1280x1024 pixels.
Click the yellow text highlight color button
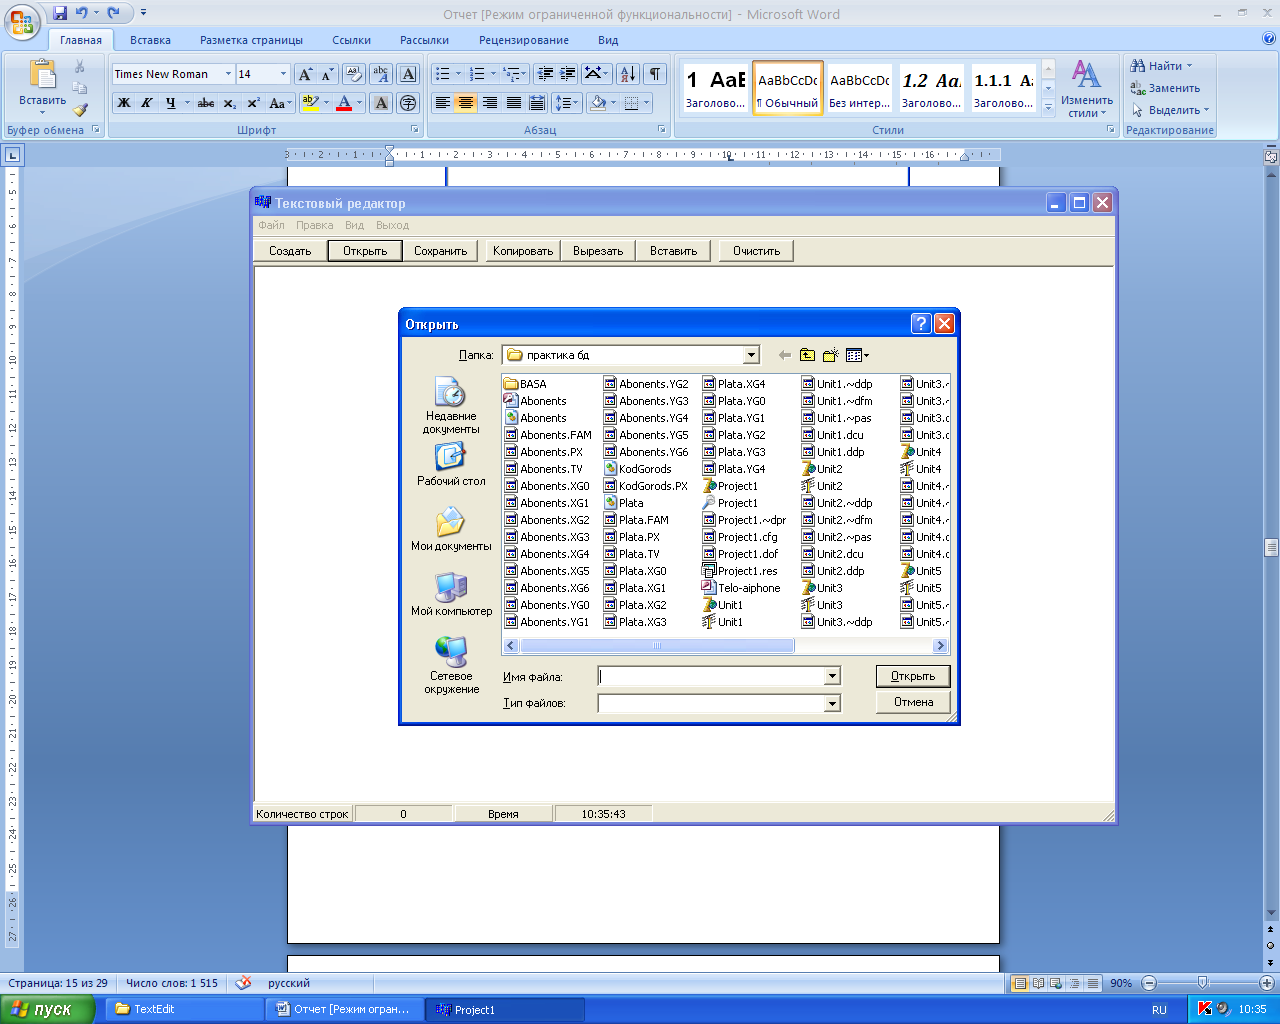tap(310, 103)
